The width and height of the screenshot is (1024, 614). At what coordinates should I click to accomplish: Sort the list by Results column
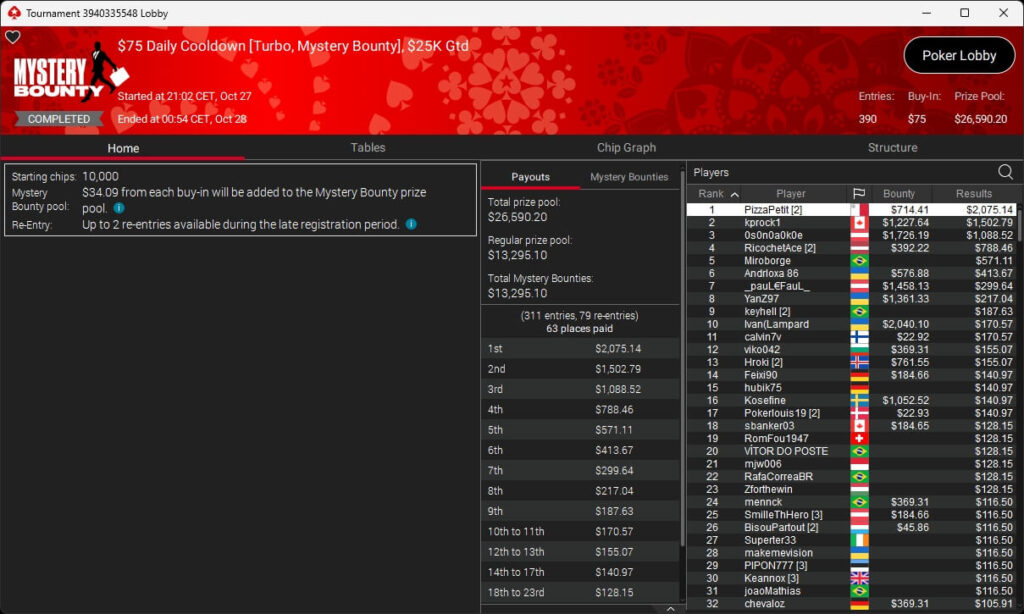tap(973, 193)
